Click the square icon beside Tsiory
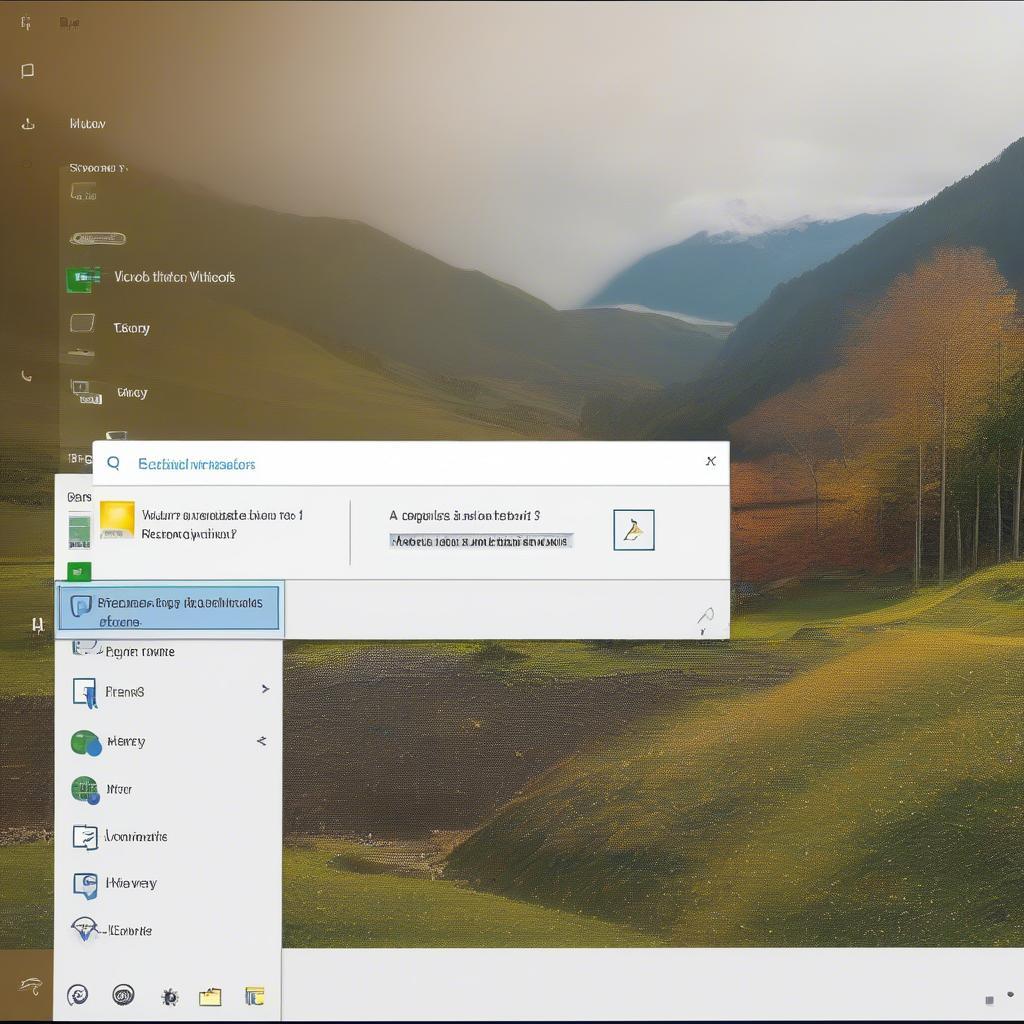 pyautogui.click(x=82, y=323)
